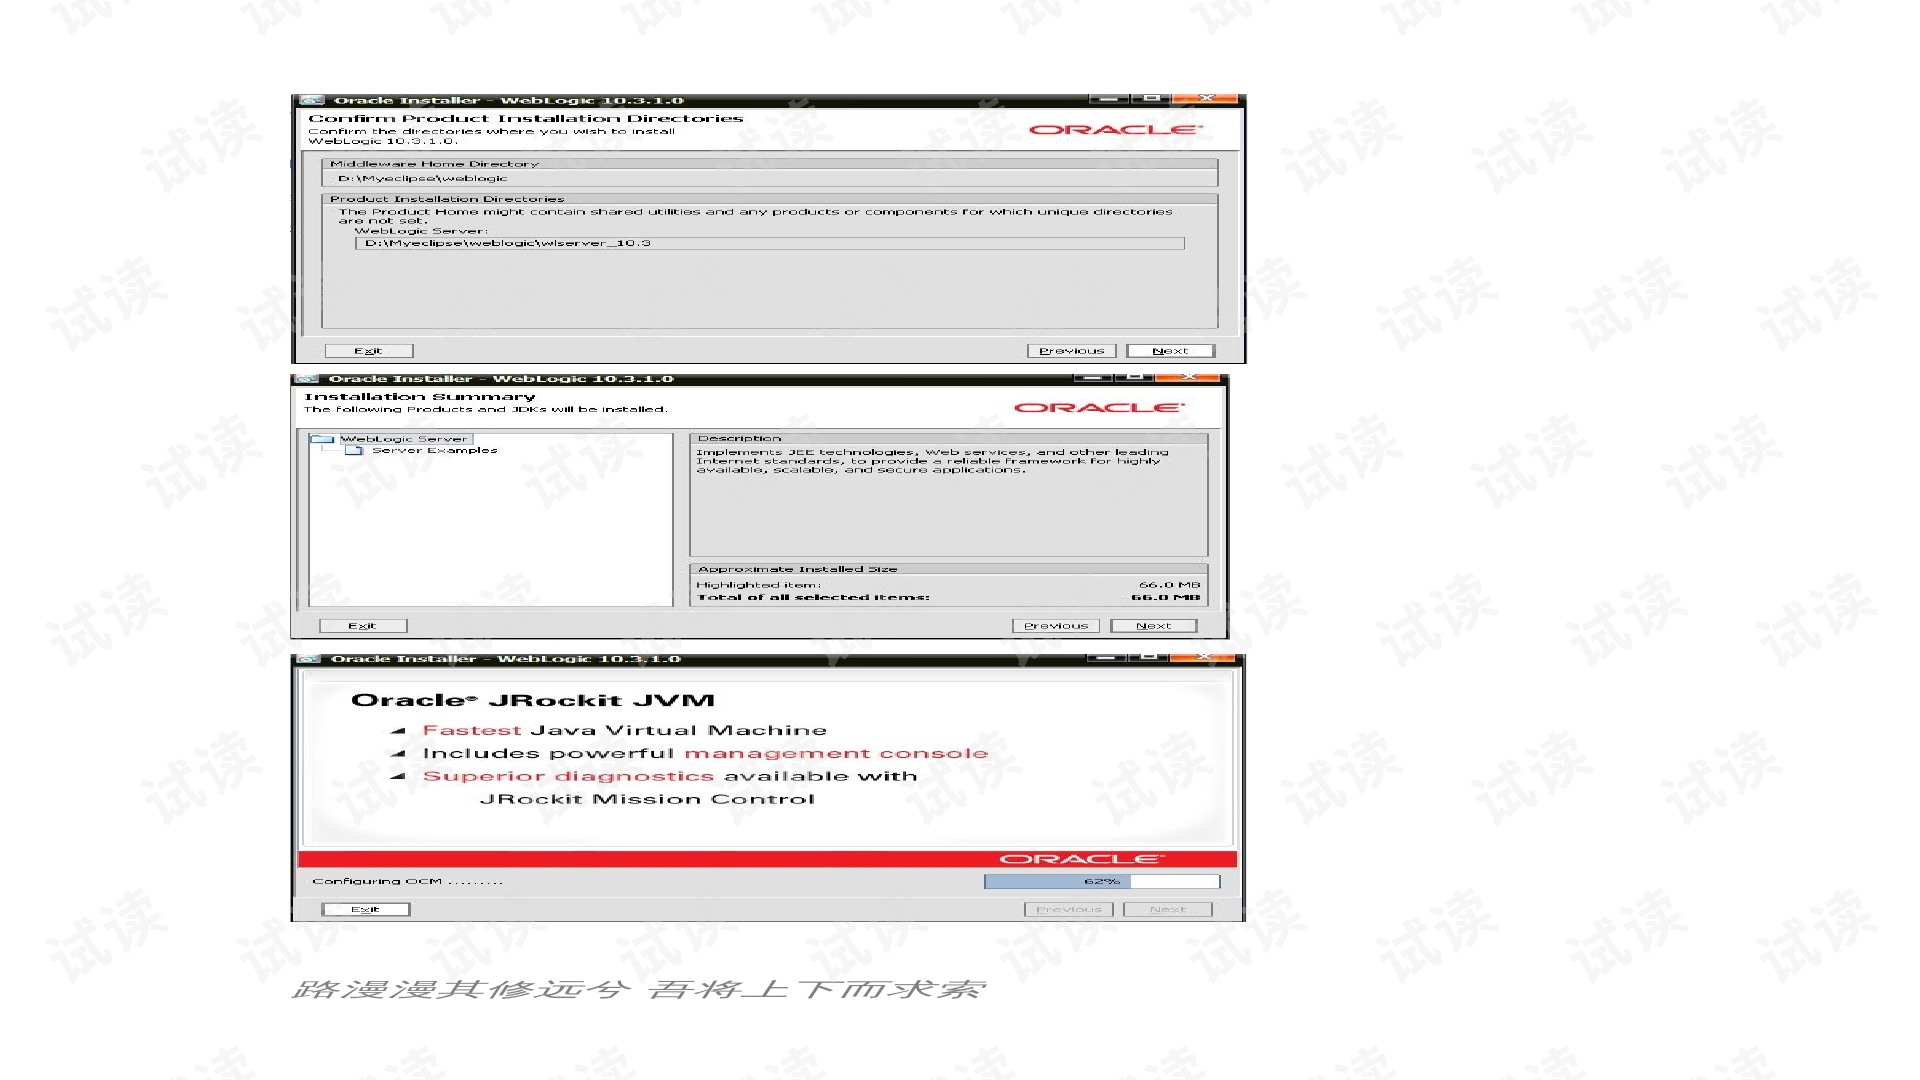
Task: Click the WebLogic Server folder icon in the tree
Action: (x=322, y=439)
